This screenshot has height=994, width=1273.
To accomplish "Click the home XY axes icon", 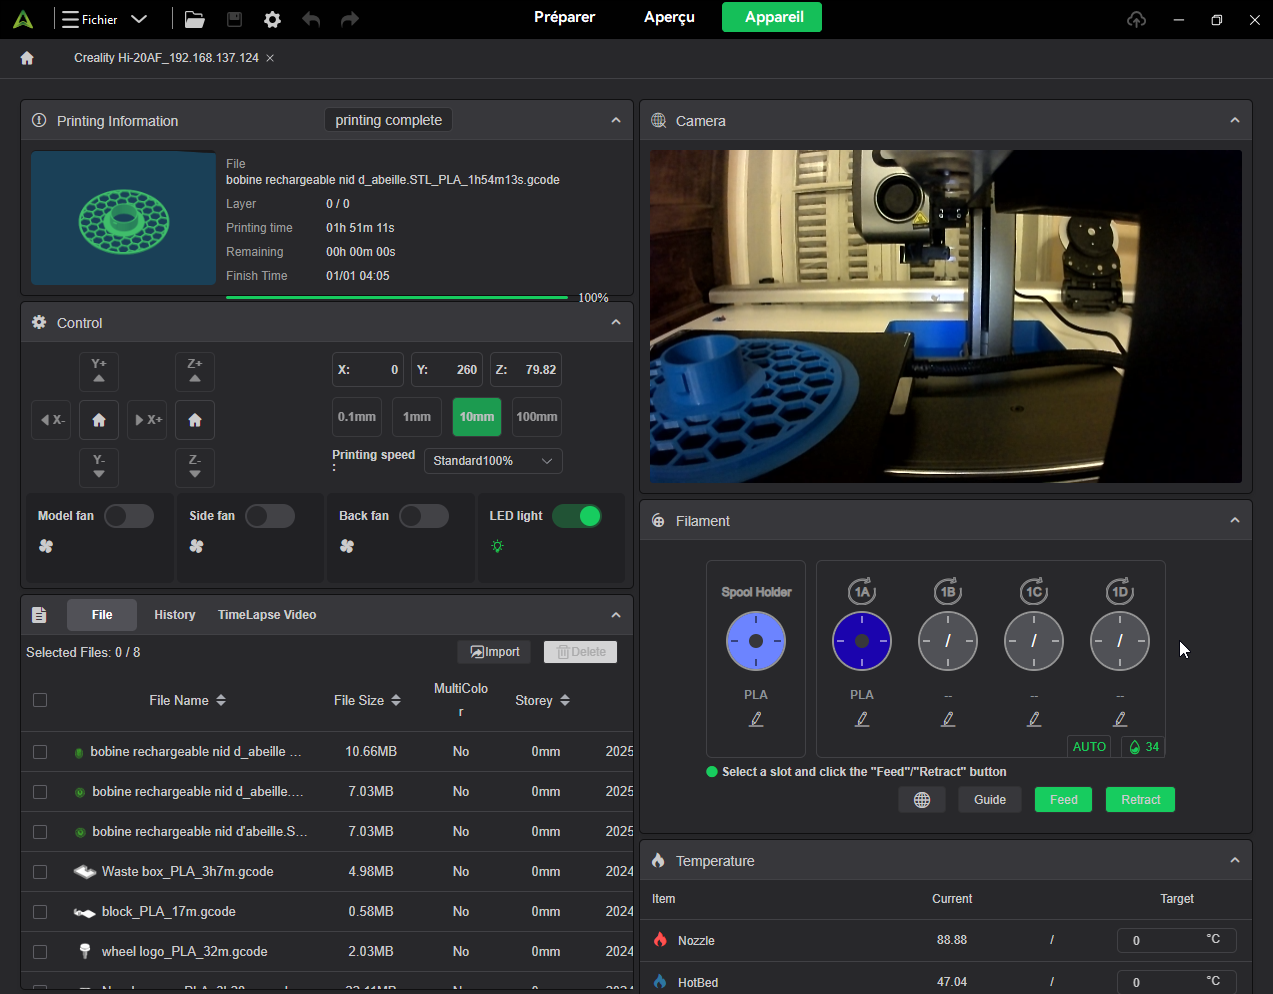I will point(99,420).
